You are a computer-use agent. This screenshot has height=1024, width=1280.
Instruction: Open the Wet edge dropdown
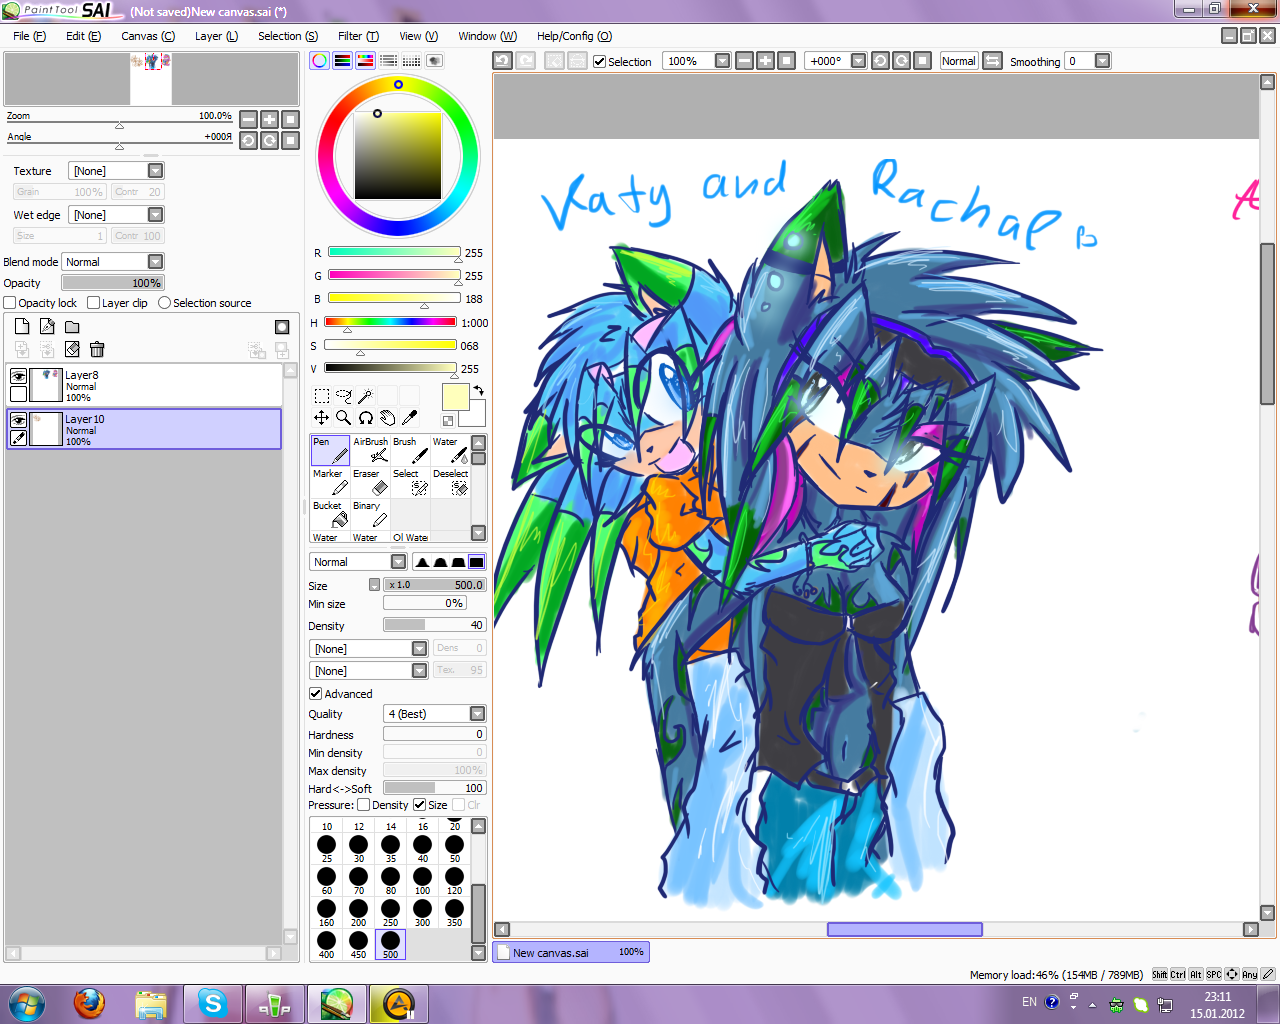(155, 215)
